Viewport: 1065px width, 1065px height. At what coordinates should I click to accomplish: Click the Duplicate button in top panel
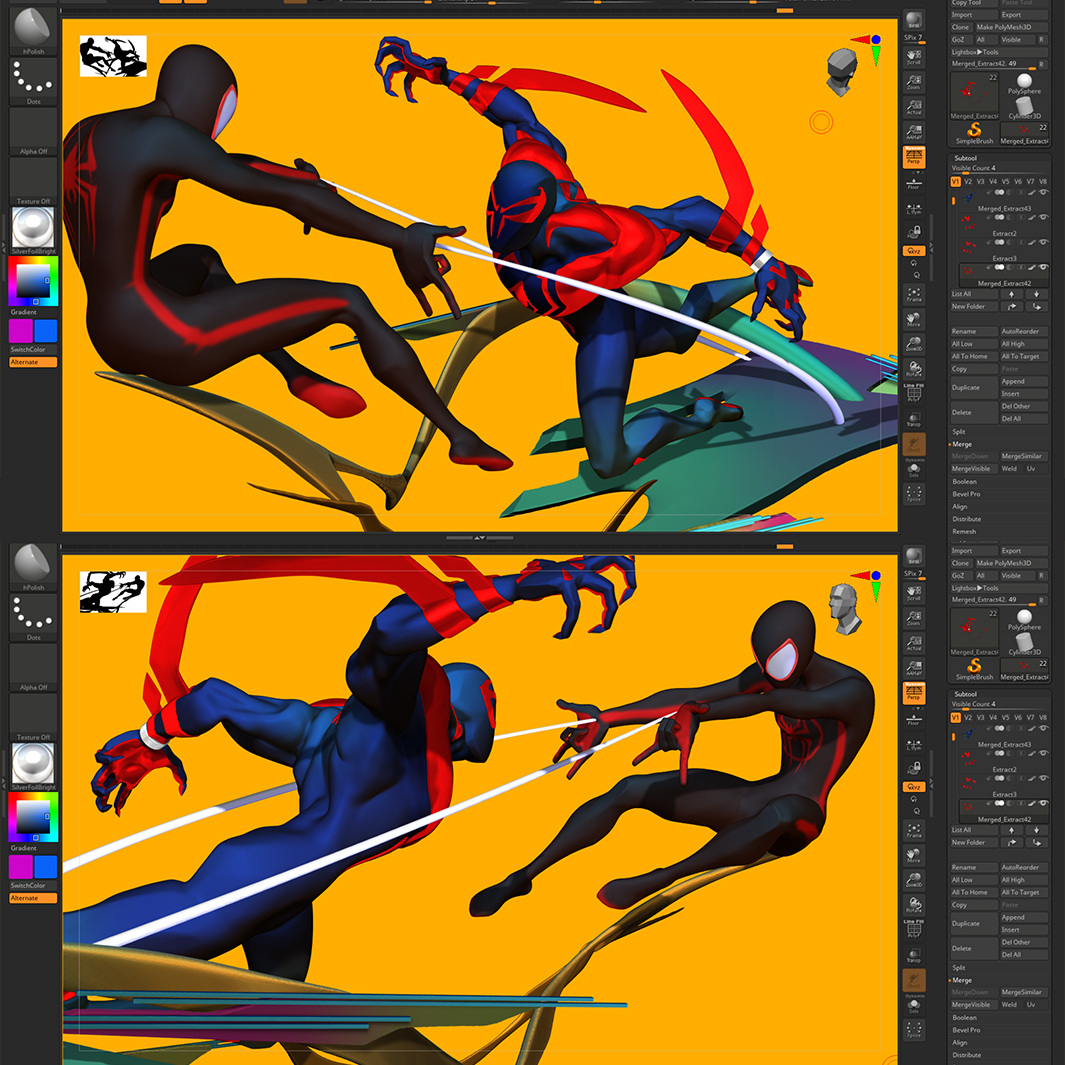pyautogui.click(x=974, y=387)
